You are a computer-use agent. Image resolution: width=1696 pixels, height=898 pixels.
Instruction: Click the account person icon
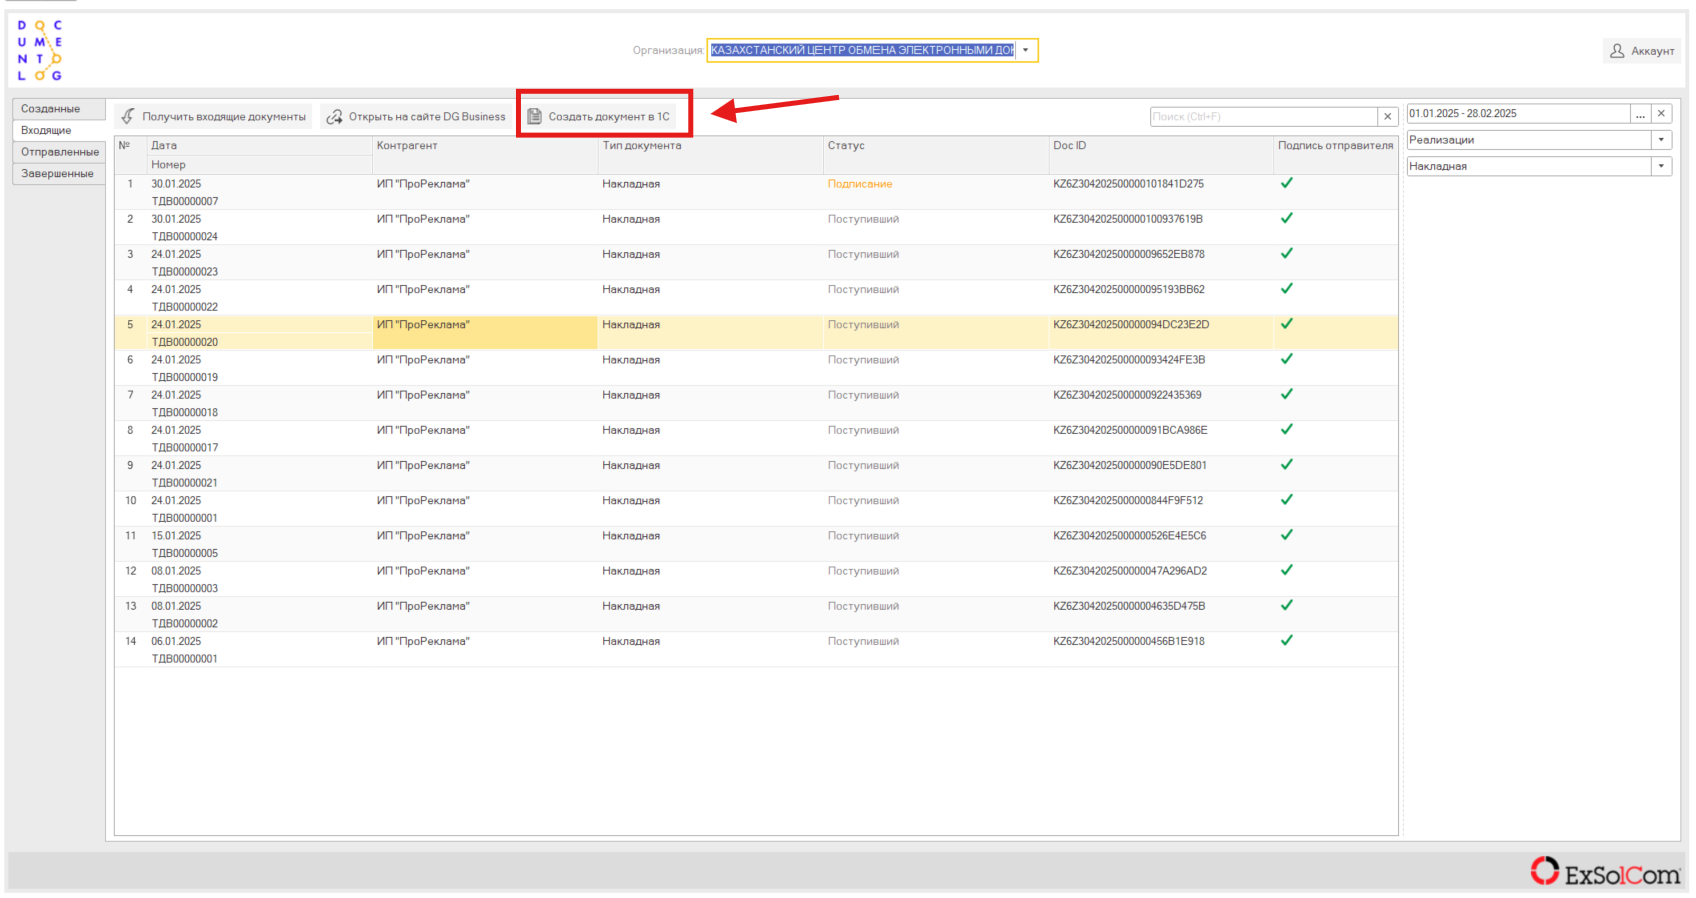1617,50
